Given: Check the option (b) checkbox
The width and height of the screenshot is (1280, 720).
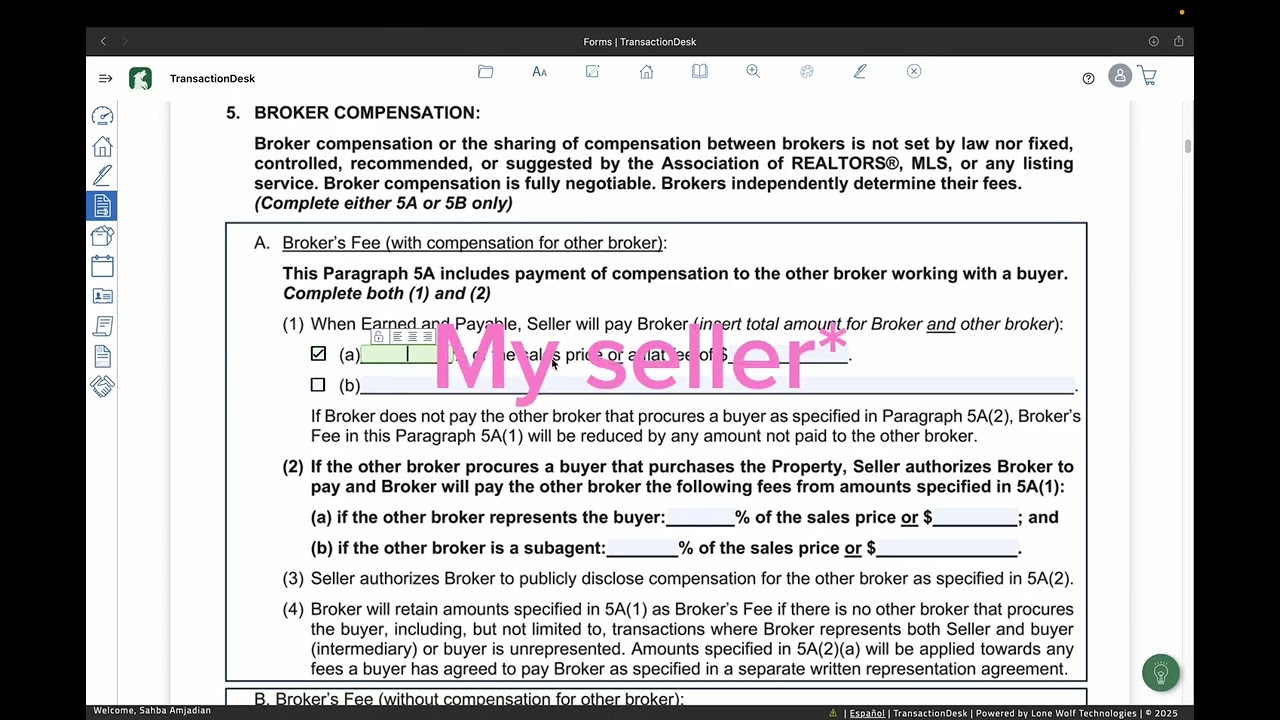Looking at the screenshot, I should 318,385.
